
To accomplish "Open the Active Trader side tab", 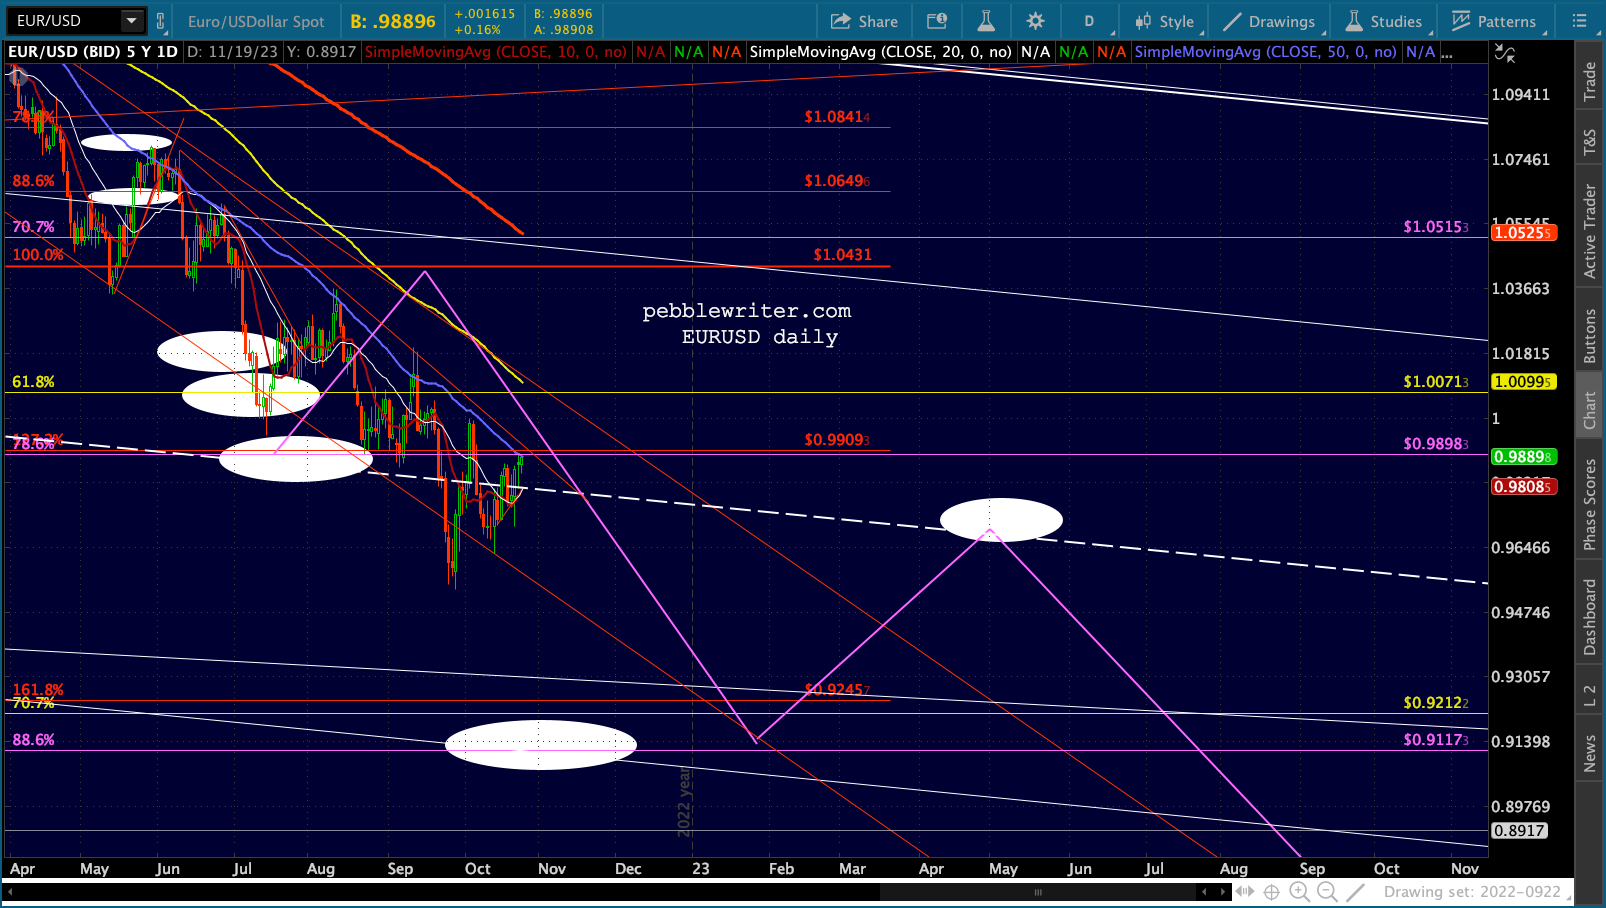I will [1589, 231].
